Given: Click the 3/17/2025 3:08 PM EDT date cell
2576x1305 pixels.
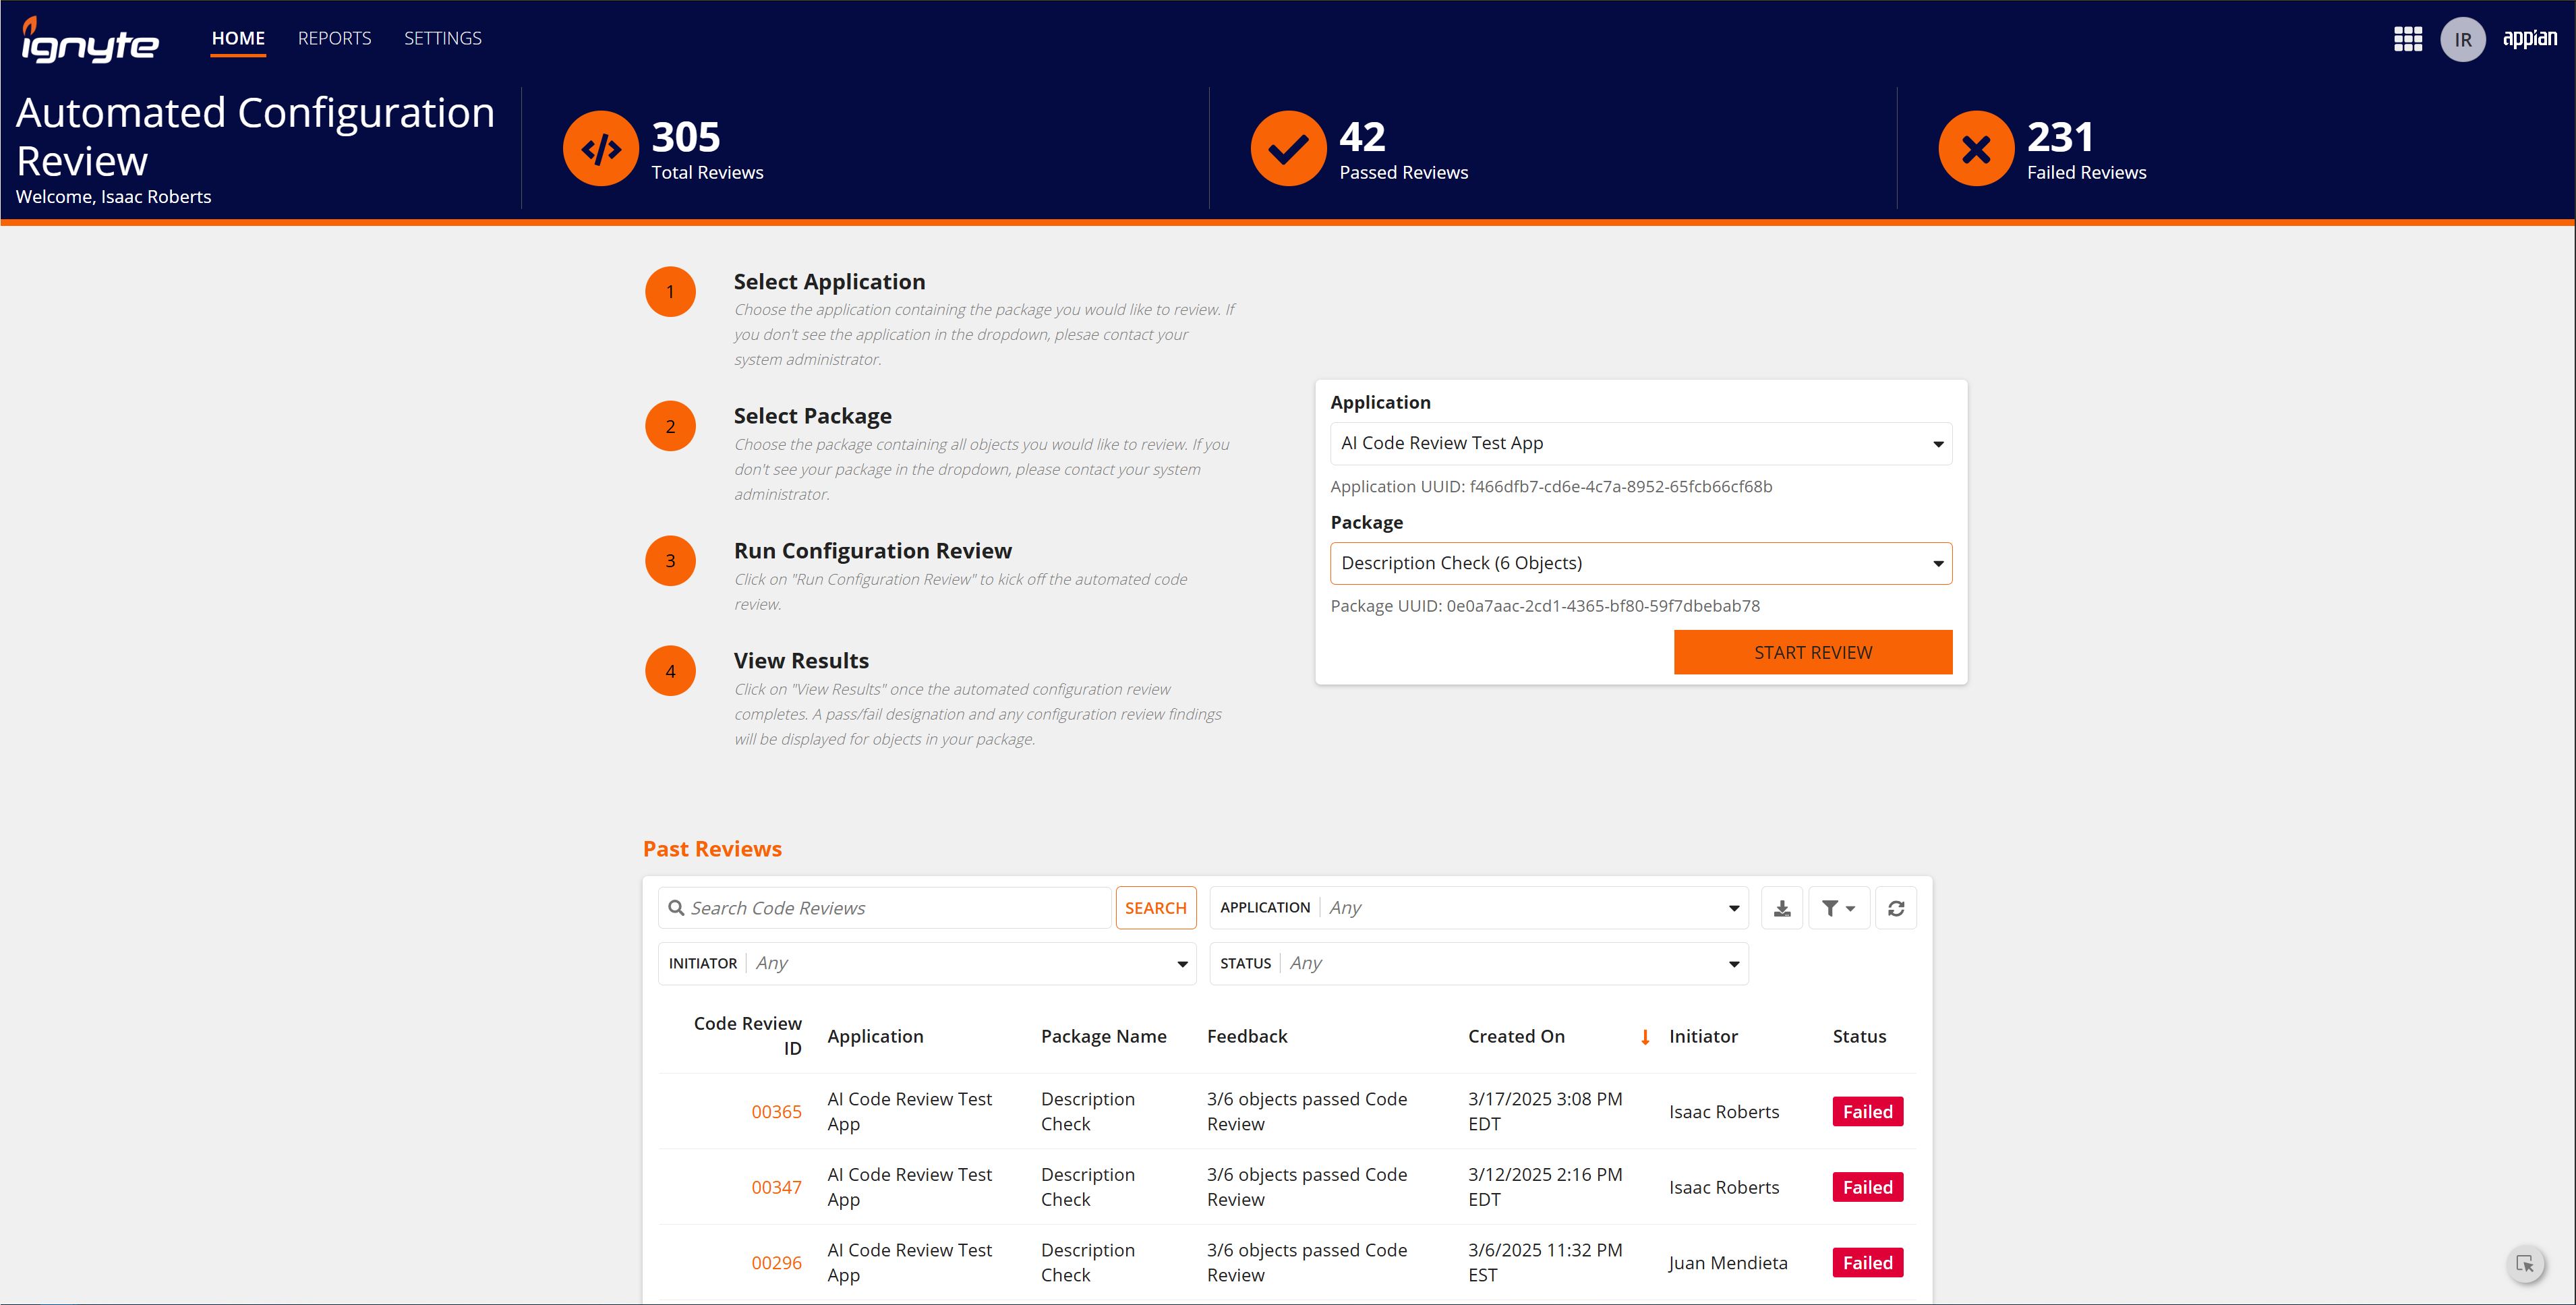Looking at the screenshot, I should tap(1545, 1111).
